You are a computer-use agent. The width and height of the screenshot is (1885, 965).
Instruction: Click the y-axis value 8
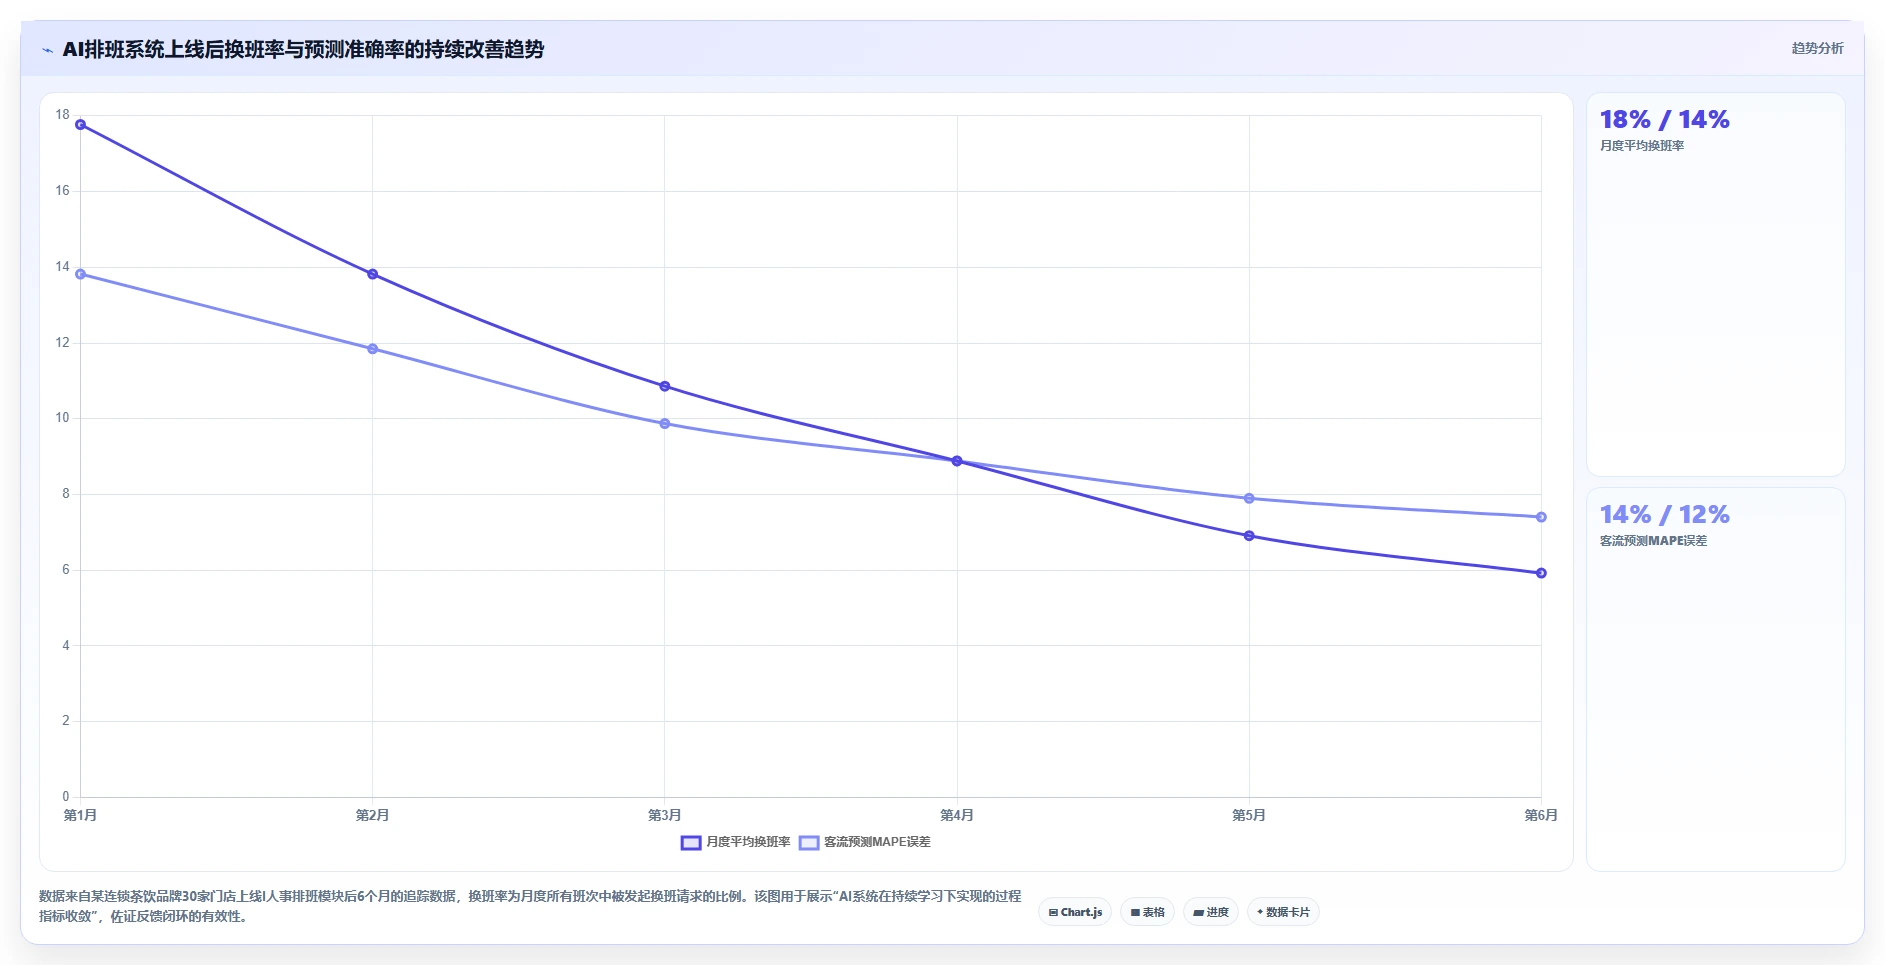pos(66,494)
